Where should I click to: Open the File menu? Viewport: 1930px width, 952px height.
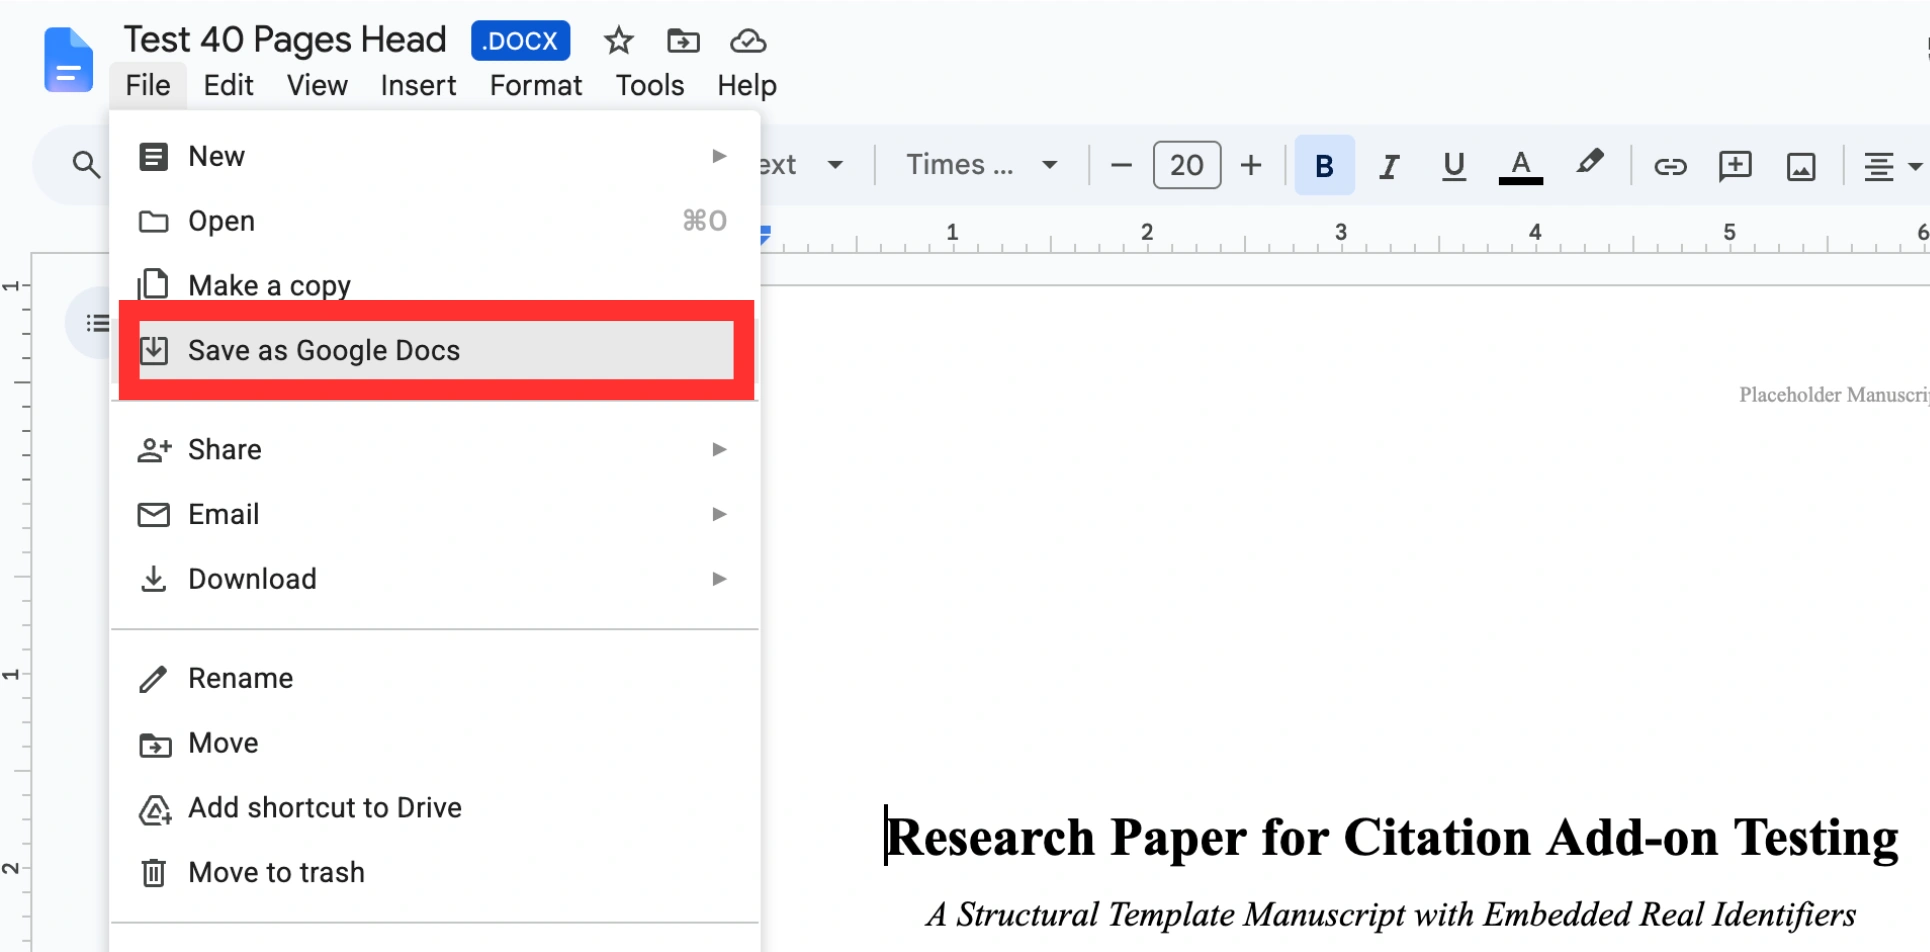click(x=148, y=86)
